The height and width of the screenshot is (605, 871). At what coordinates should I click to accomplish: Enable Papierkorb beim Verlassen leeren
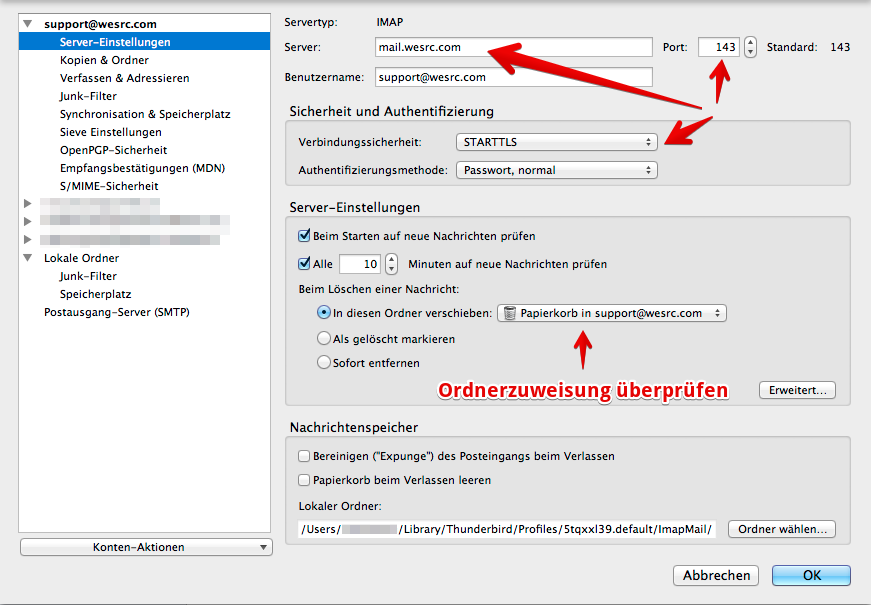click(304, 479)
